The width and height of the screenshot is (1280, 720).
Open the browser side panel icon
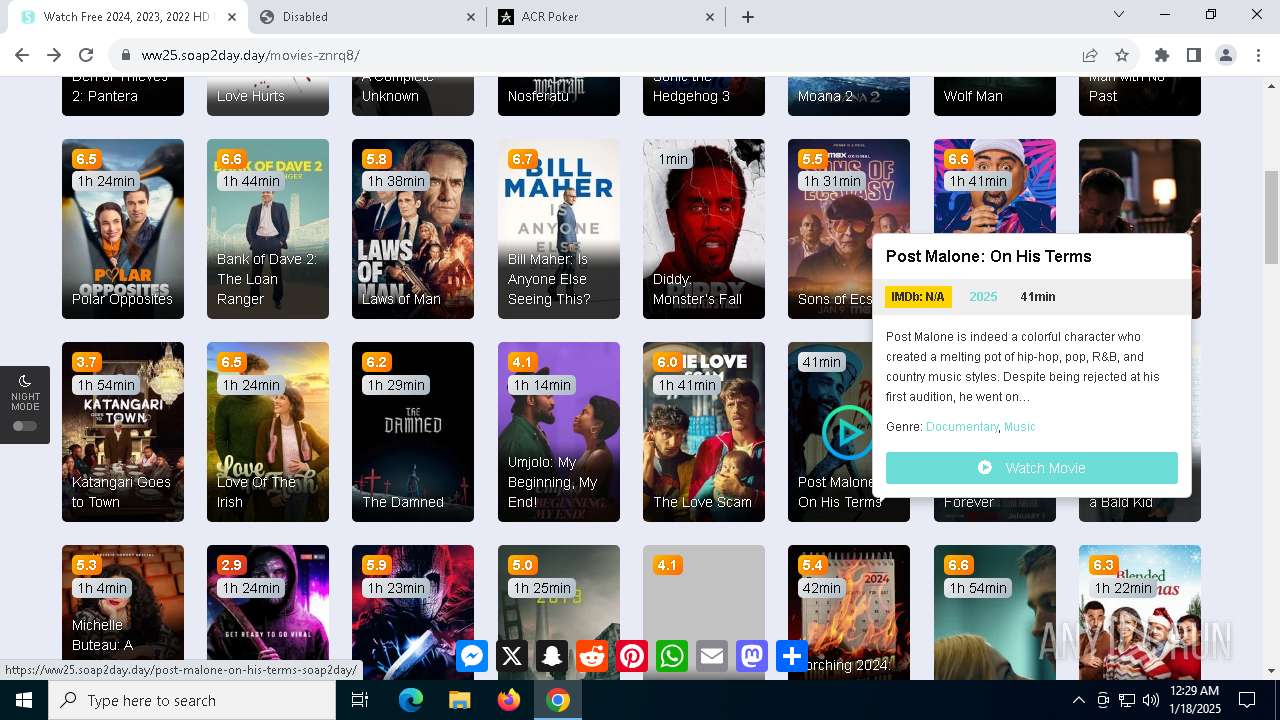coord(1194,55)
